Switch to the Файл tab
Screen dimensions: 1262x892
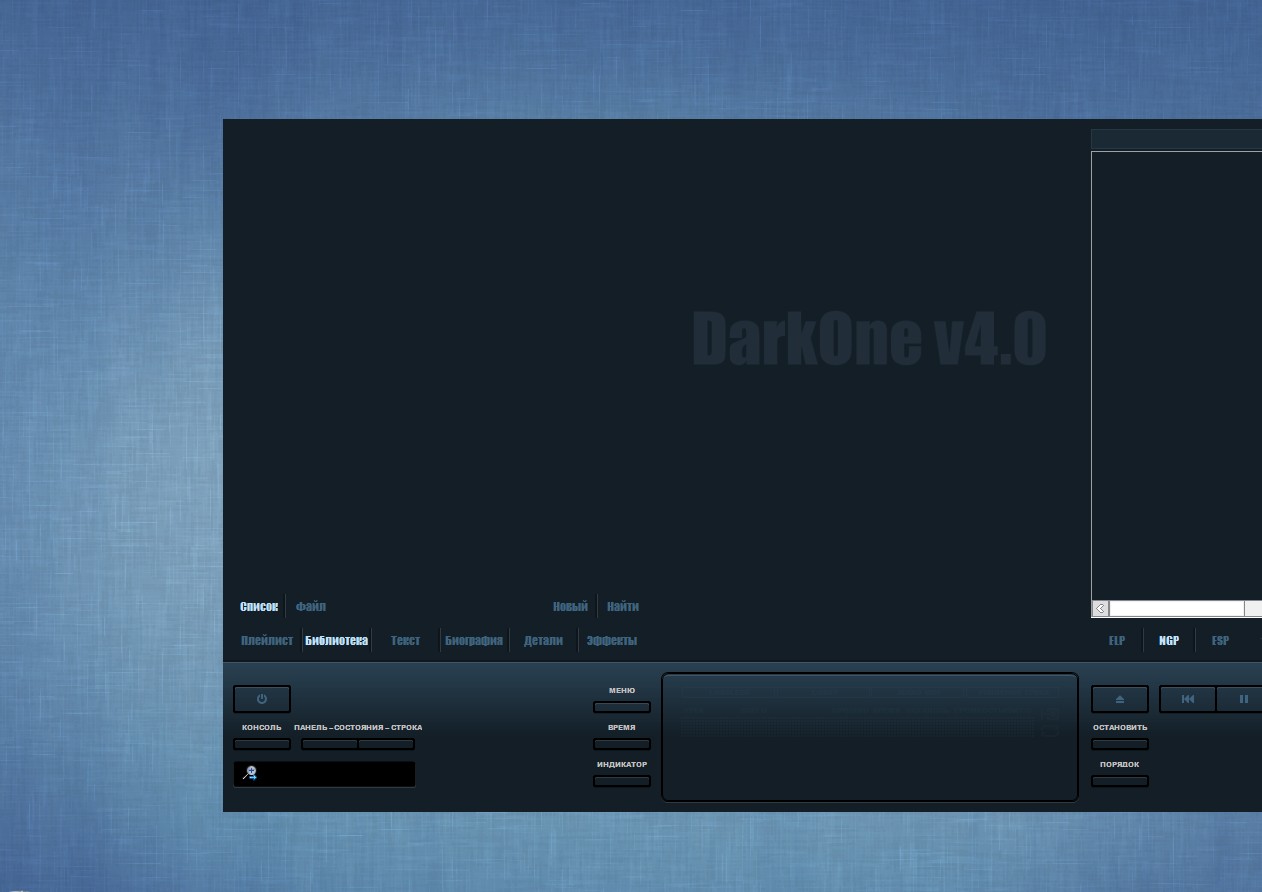click(x=311, y=606)
